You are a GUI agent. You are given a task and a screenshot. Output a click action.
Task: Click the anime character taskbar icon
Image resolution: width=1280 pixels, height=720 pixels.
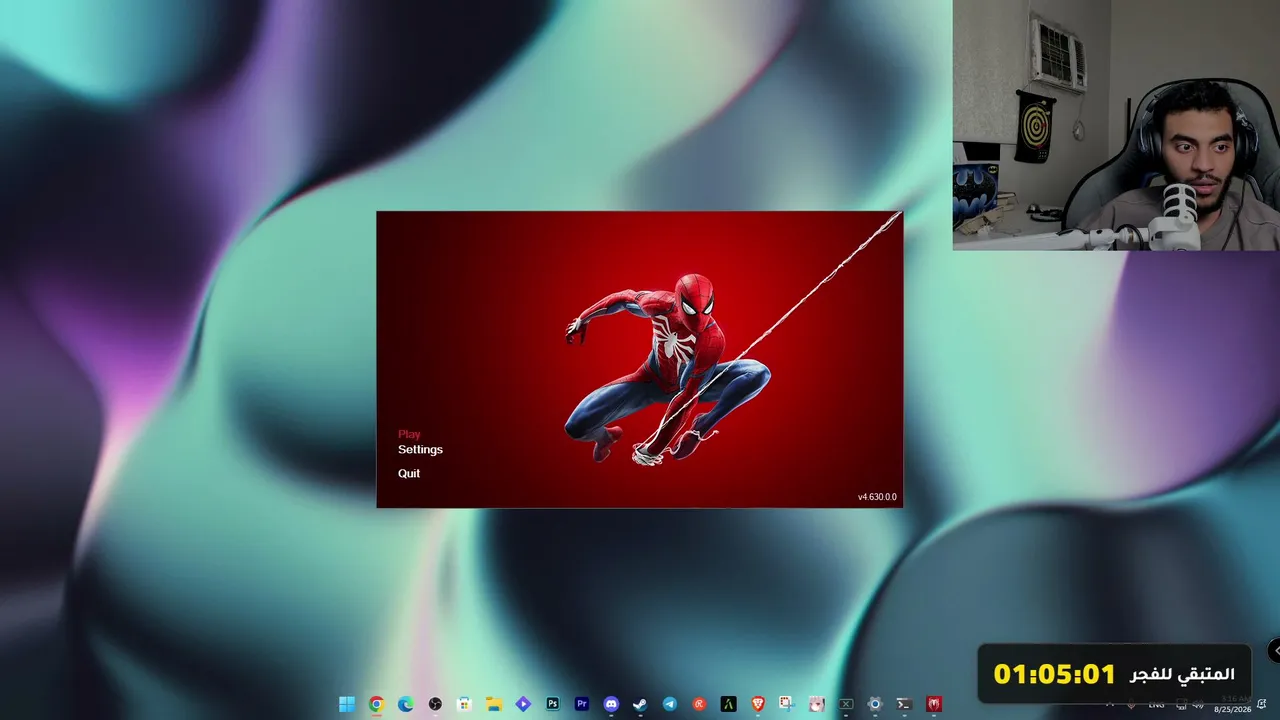tap(817, 704)
